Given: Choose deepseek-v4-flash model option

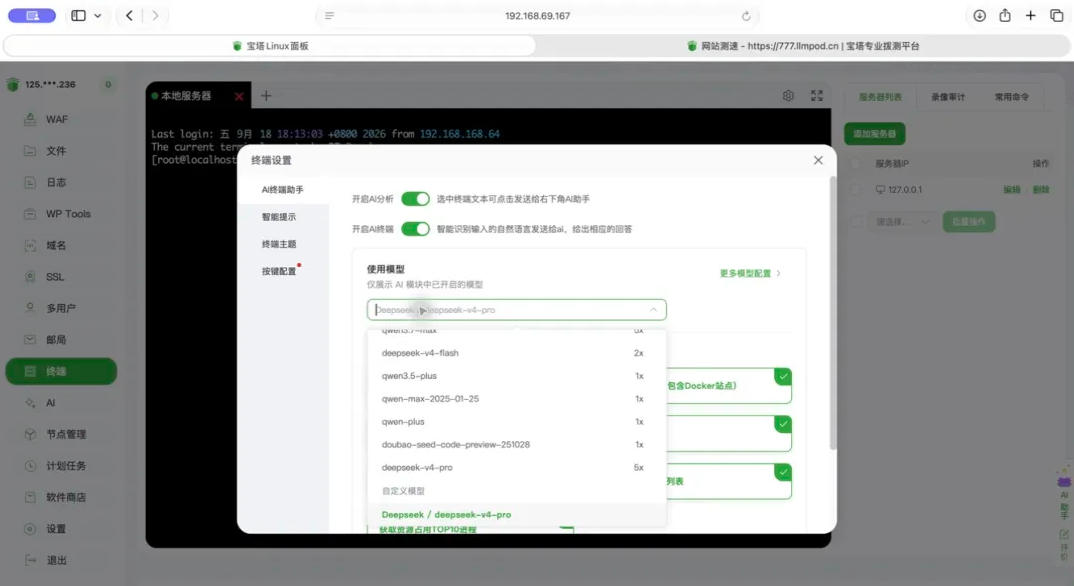Looking at the screenshot, I should point(516,353).
